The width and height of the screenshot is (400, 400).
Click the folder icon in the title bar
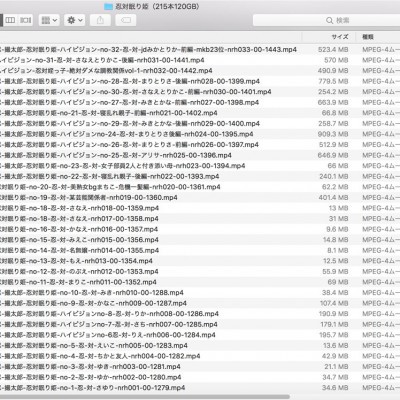point(108,6)
